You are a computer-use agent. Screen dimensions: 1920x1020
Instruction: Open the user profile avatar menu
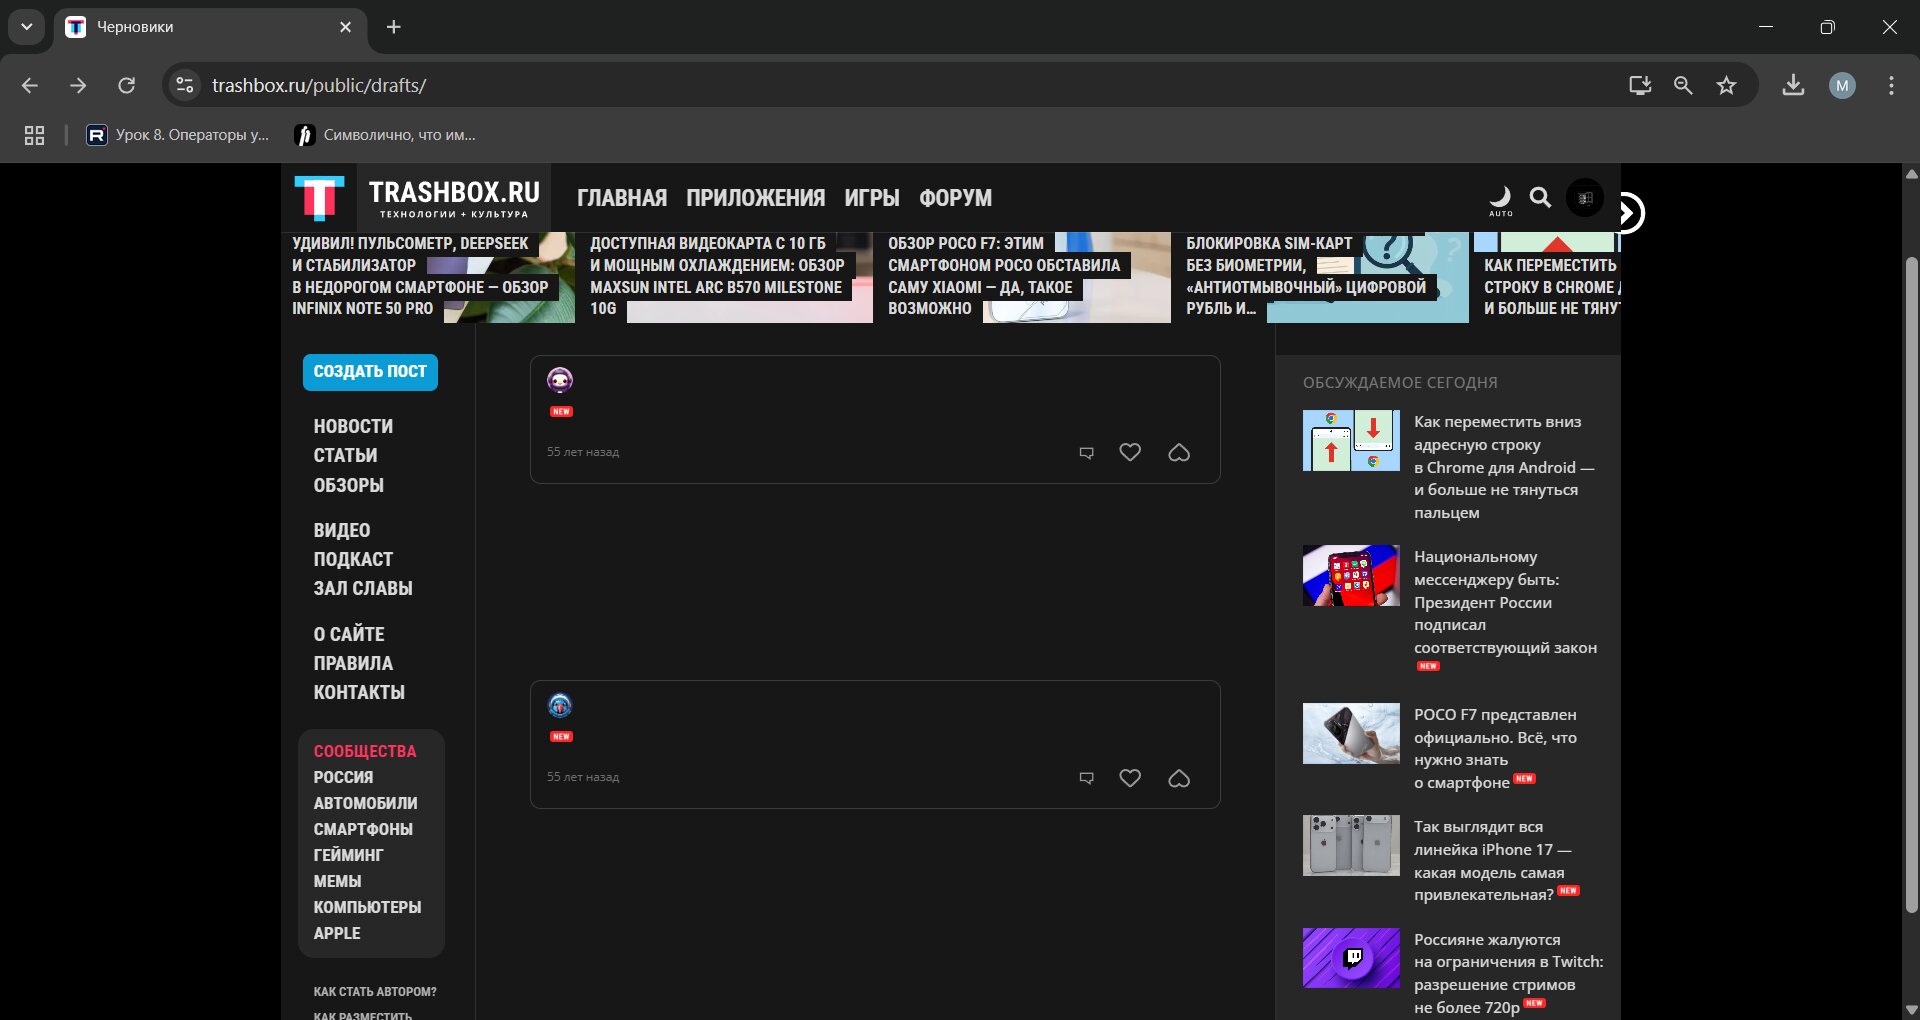1585,198
